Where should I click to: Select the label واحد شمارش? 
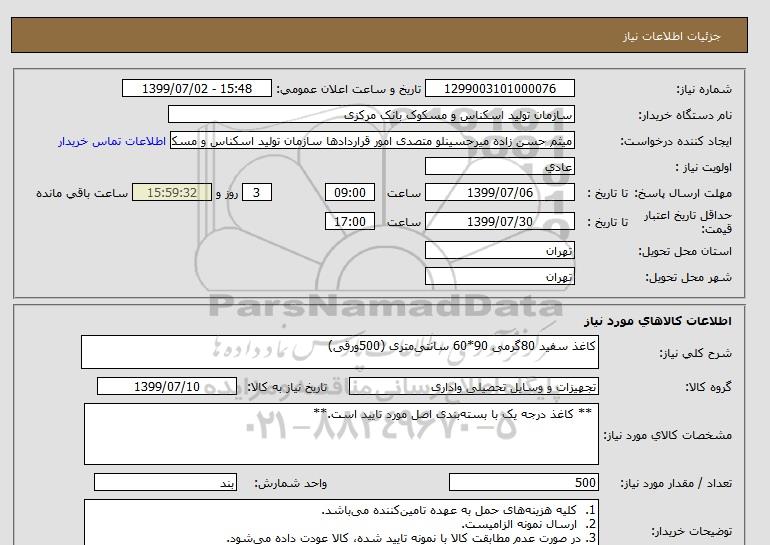pos(291,483)
